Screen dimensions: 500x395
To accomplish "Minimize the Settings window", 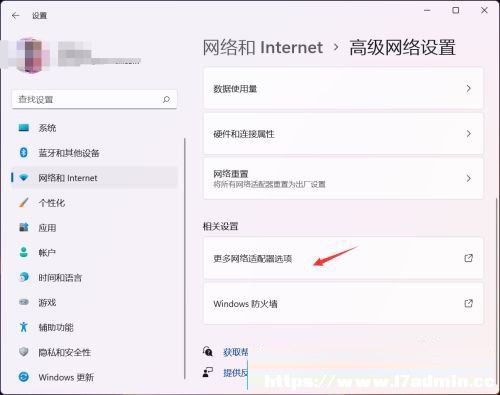I will click(427, 11).
